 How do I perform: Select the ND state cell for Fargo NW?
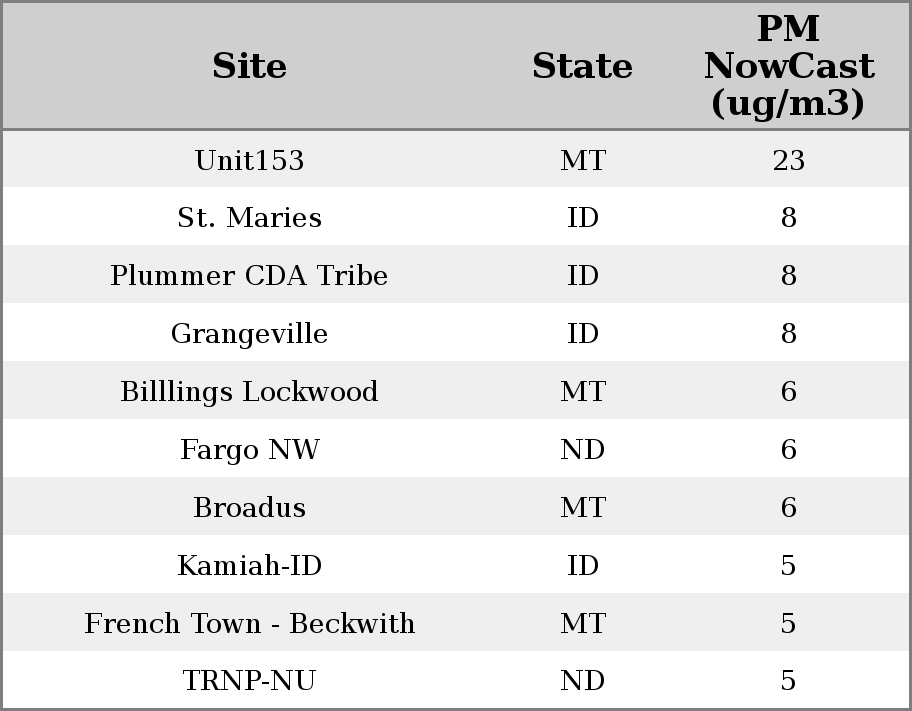point(582,450)
